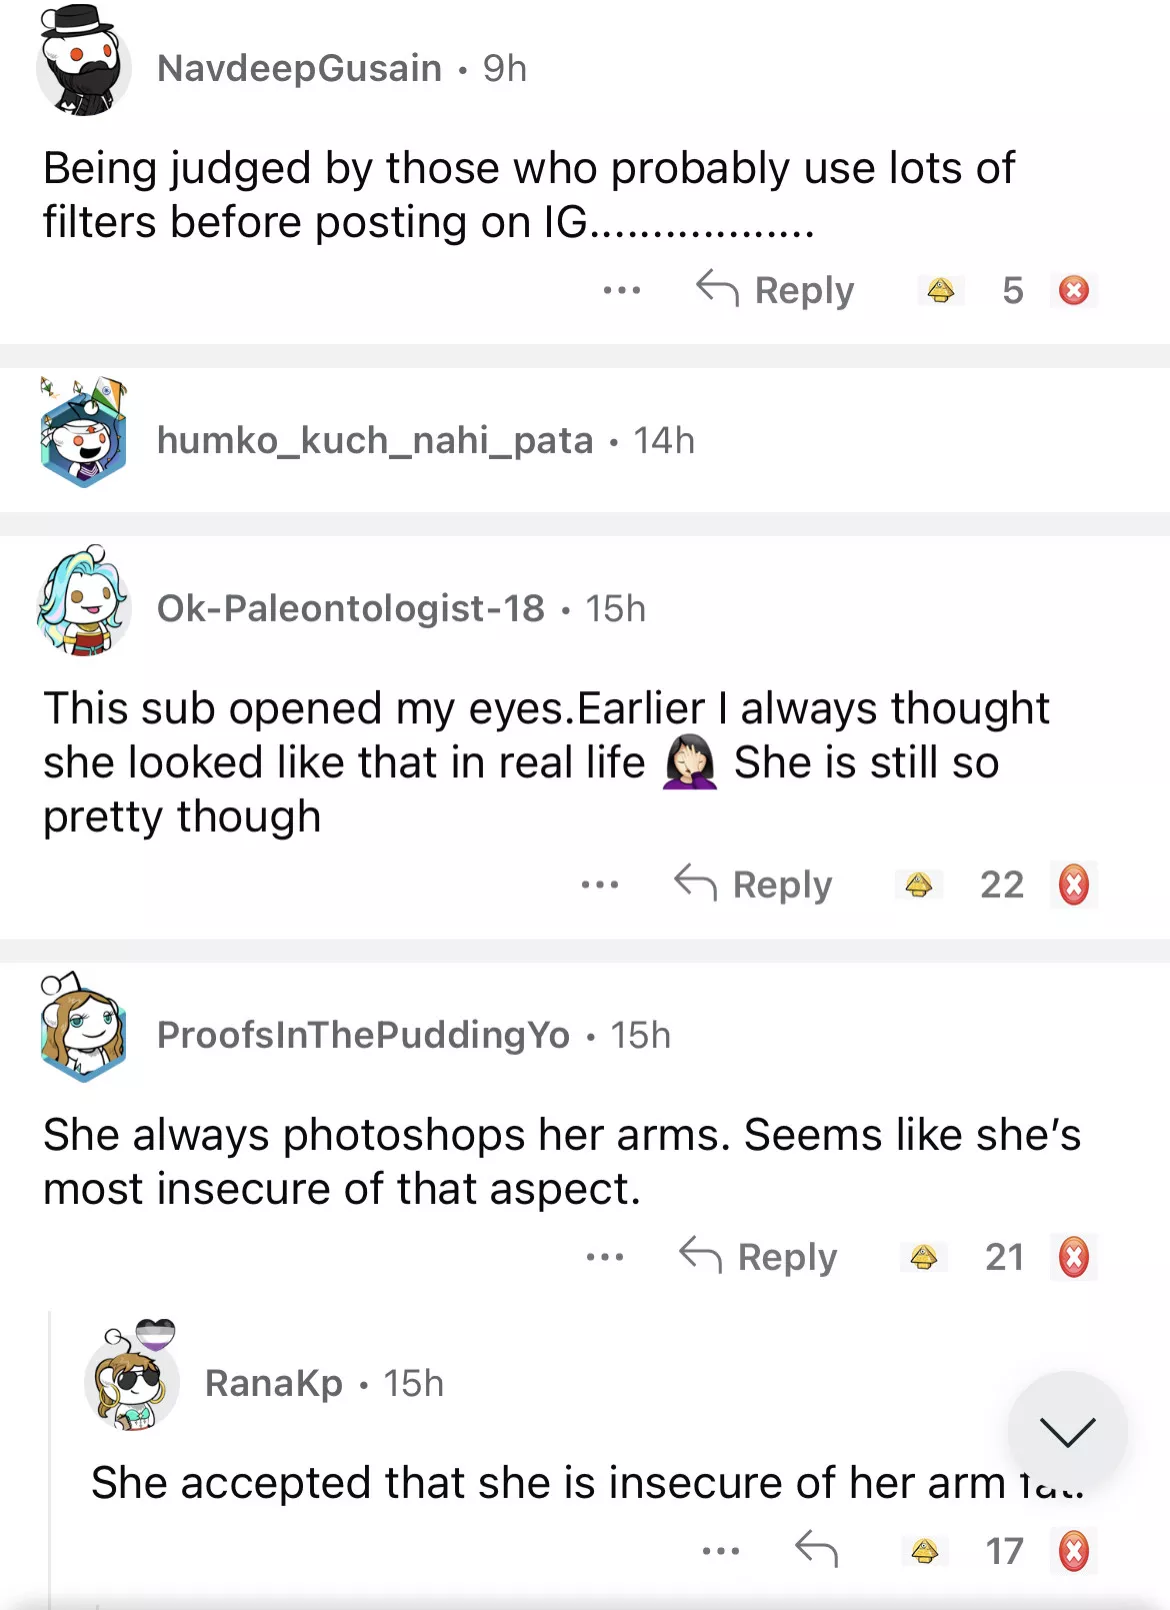Open more options for Ok-Paleontologist-18's comment
Image resolution: width=1170 pixels, height=1610 pixels.
(x=599, y=885)
